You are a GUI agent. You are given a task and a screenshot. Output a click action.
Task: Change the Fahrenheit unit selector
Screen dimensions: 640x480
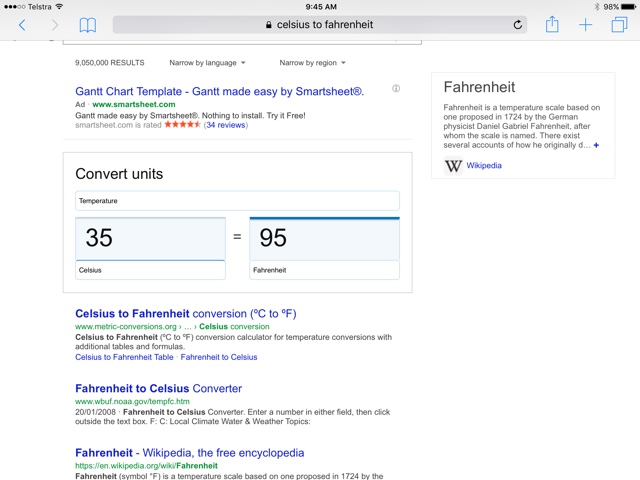click(324, 270)
